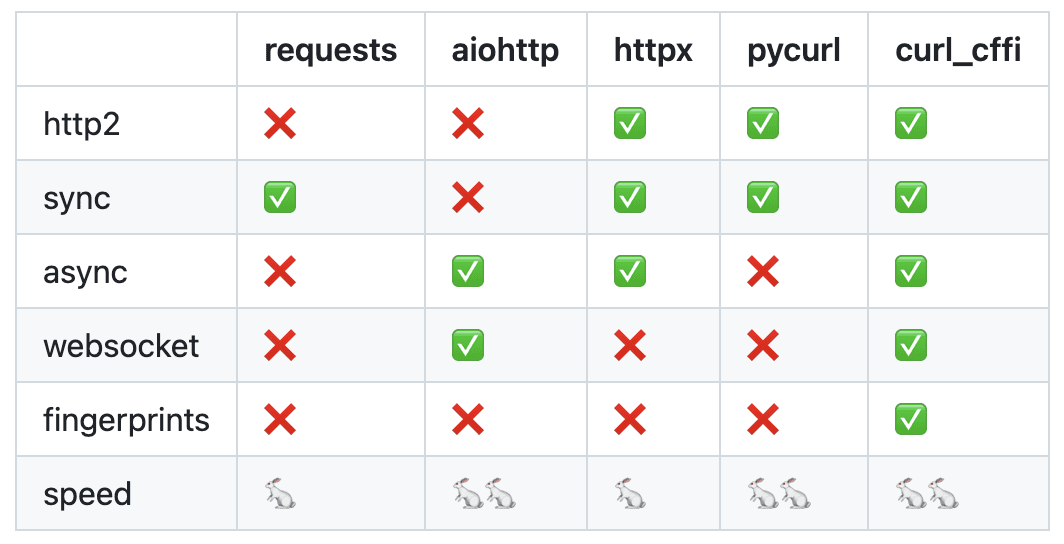Image resolution: width=1064 pixels, height=544 pixels.
Task: Click the red cross for httpx fingerprints
Action: 630,420
